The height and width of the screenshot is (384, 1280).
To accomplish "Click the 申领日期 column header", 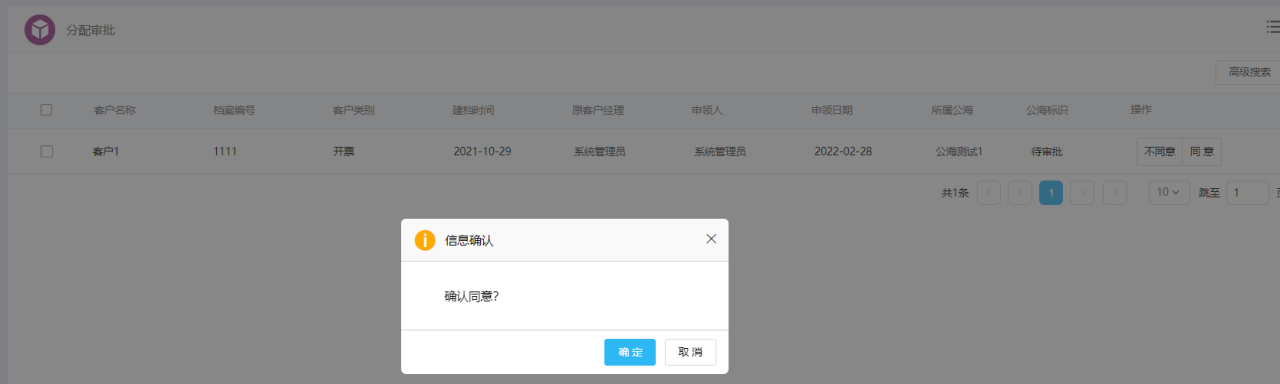I will [x=832, y=110].
